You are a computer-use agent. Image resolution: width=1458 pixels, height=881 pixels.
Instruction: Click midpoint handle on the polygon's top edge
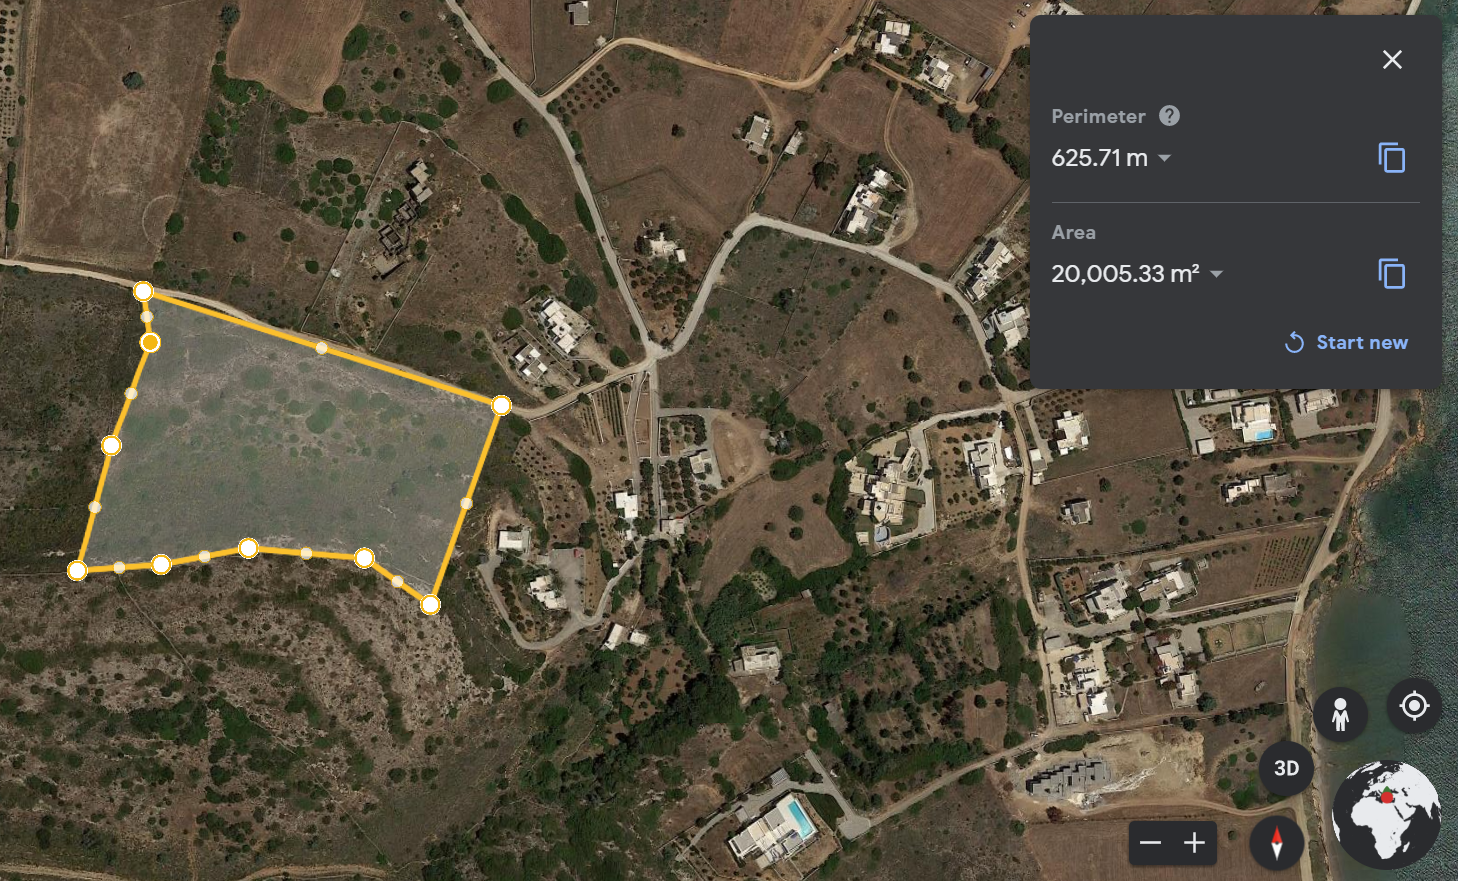(321, 348)
